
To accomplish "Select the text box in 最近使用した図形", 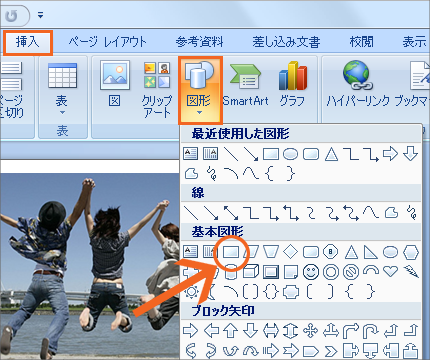I will [191, 154].
